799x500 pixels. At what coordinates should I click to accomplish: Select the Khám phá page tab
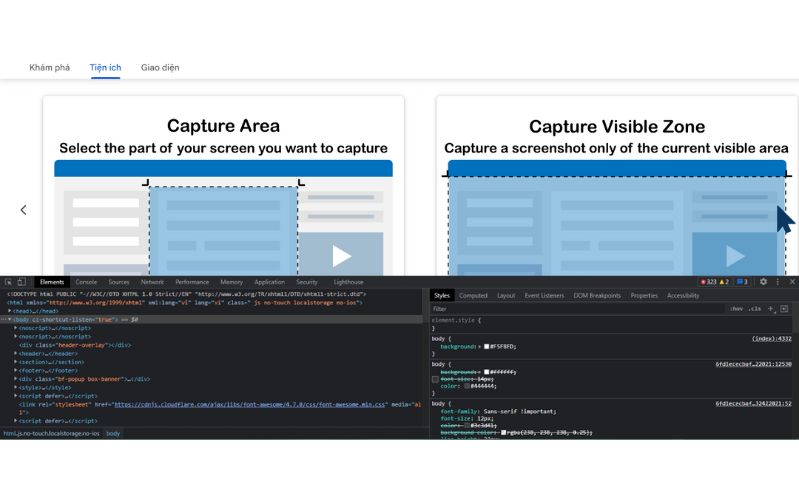[49, 67]
